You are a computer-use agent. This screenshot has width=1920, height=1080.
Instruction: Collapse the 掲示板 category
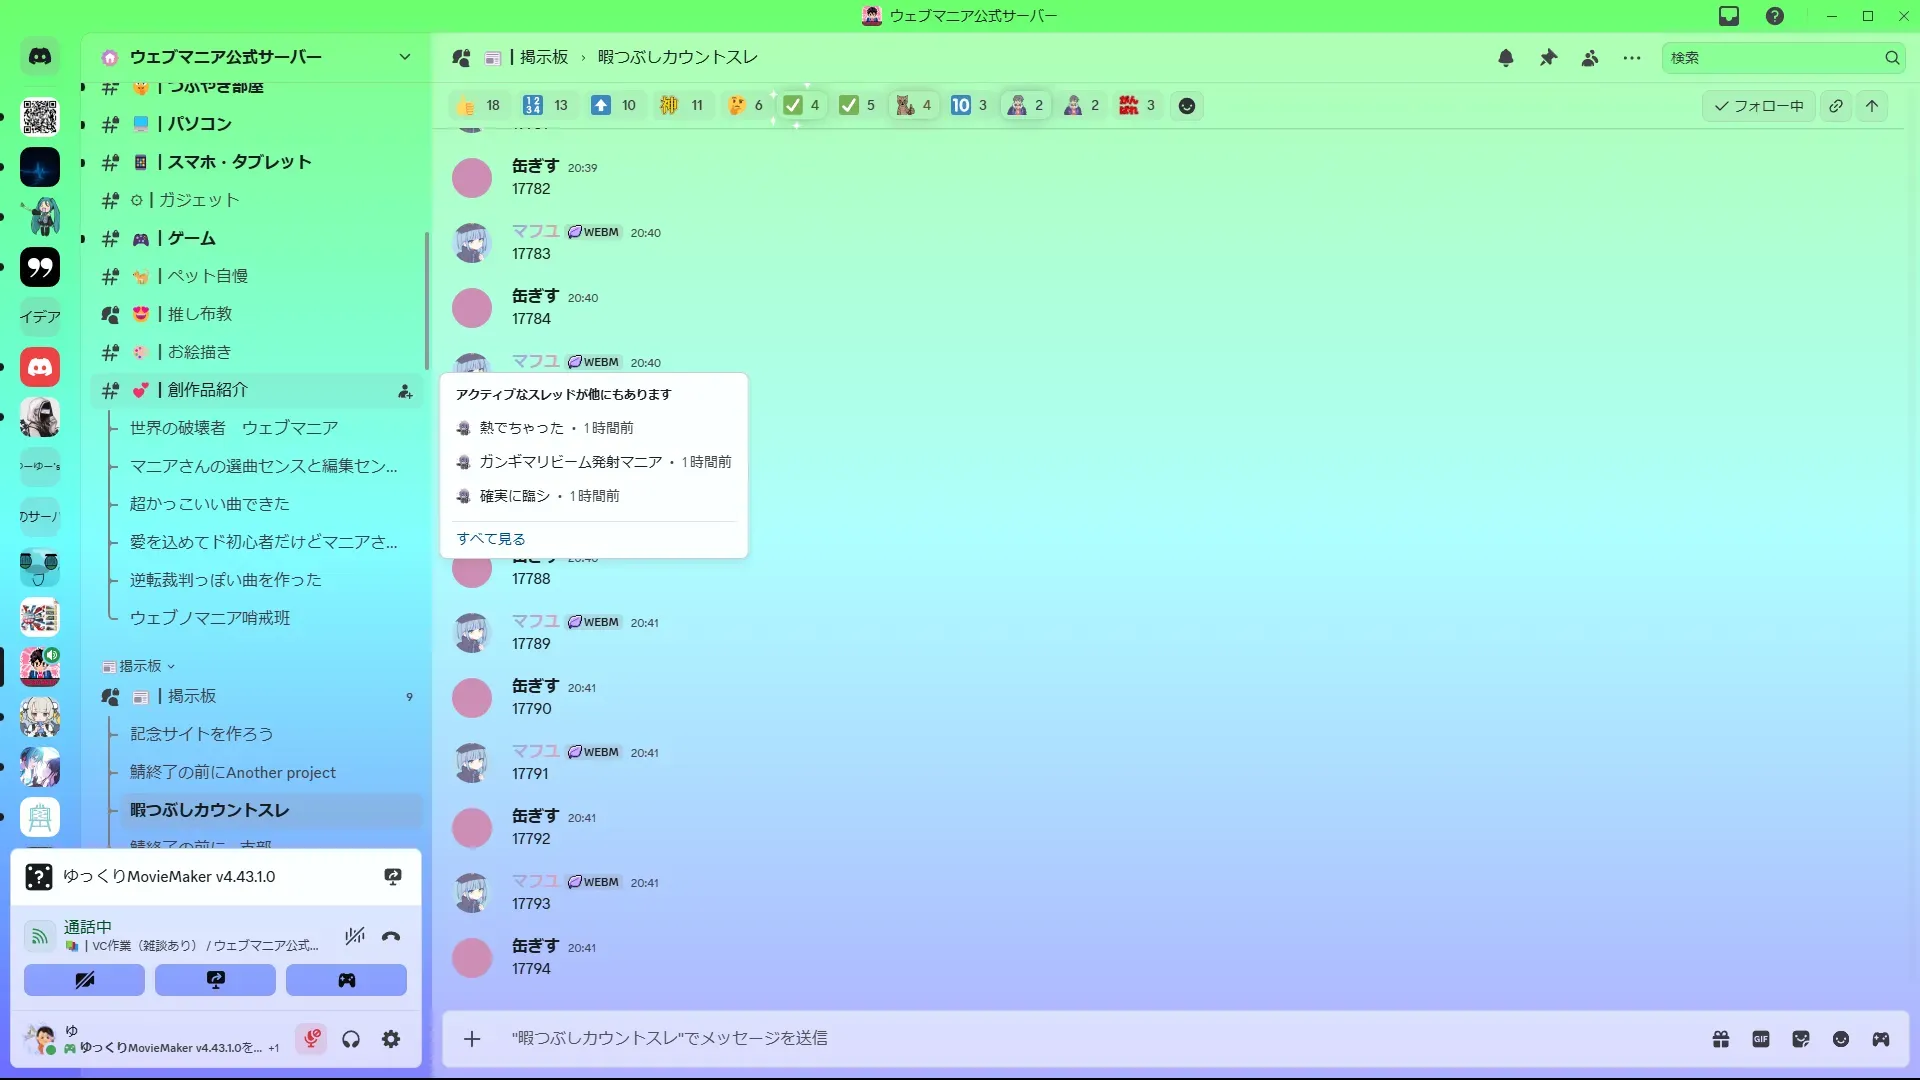tap(140, 666)
